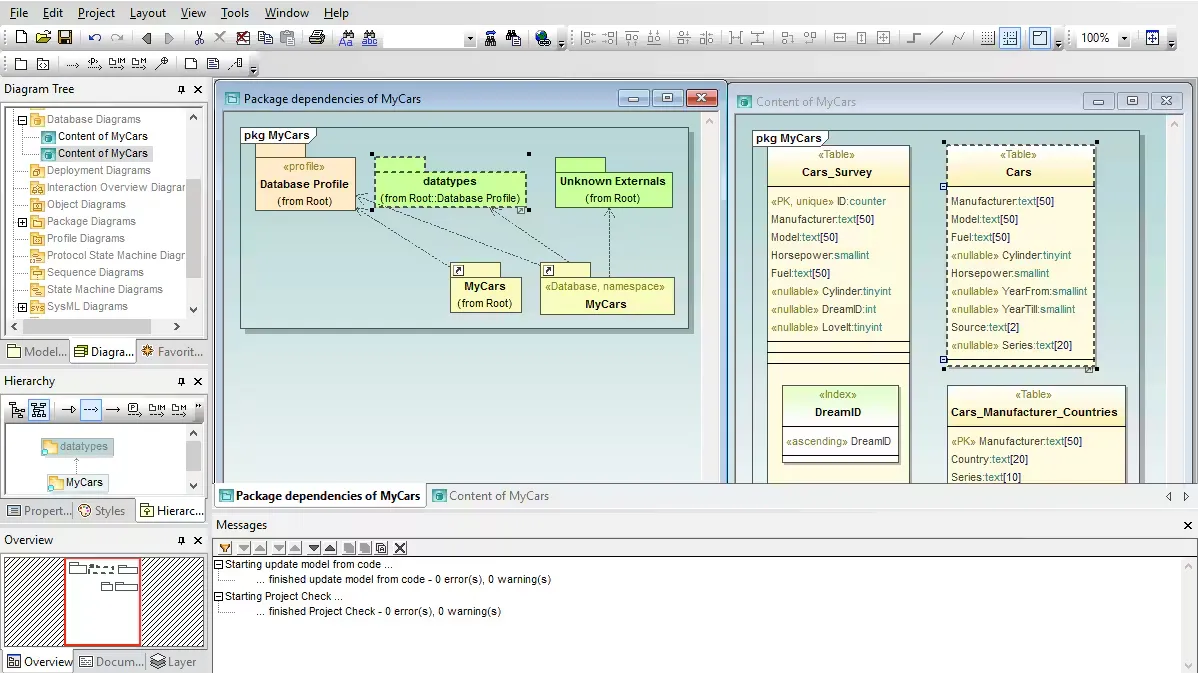Viewport: 1198px width, 673px height.
Task: Close the Messages panel
Action: (1187, 526)
